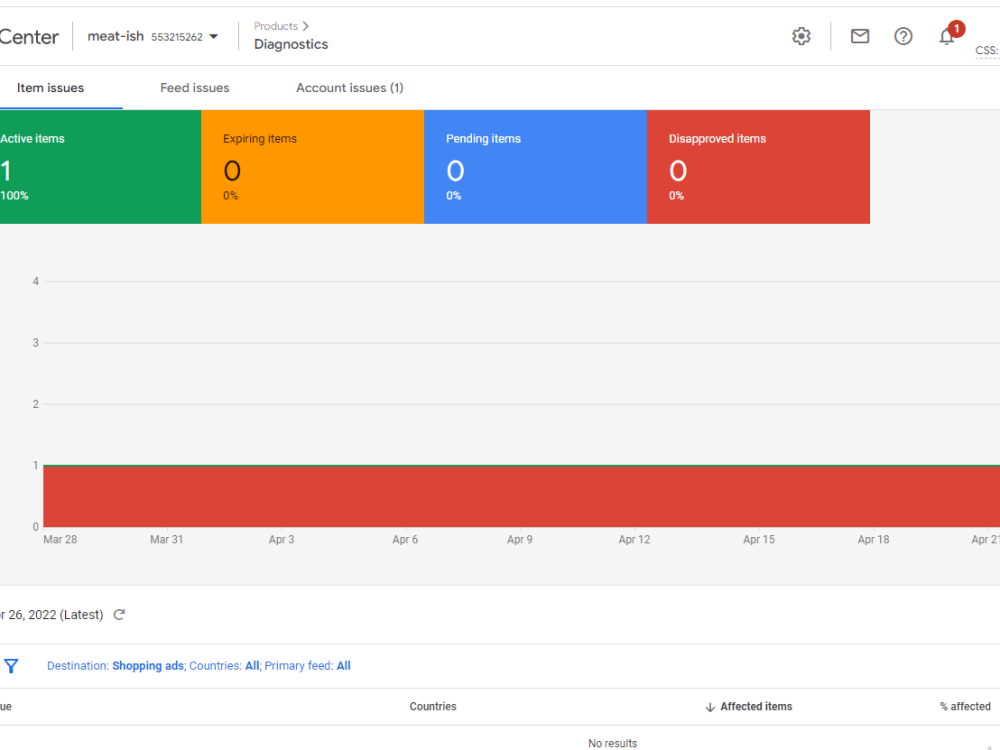Click the Apr 12 chart axis label
The image size is (1000, 750).
pyautogui.click(x=635, y=540)
